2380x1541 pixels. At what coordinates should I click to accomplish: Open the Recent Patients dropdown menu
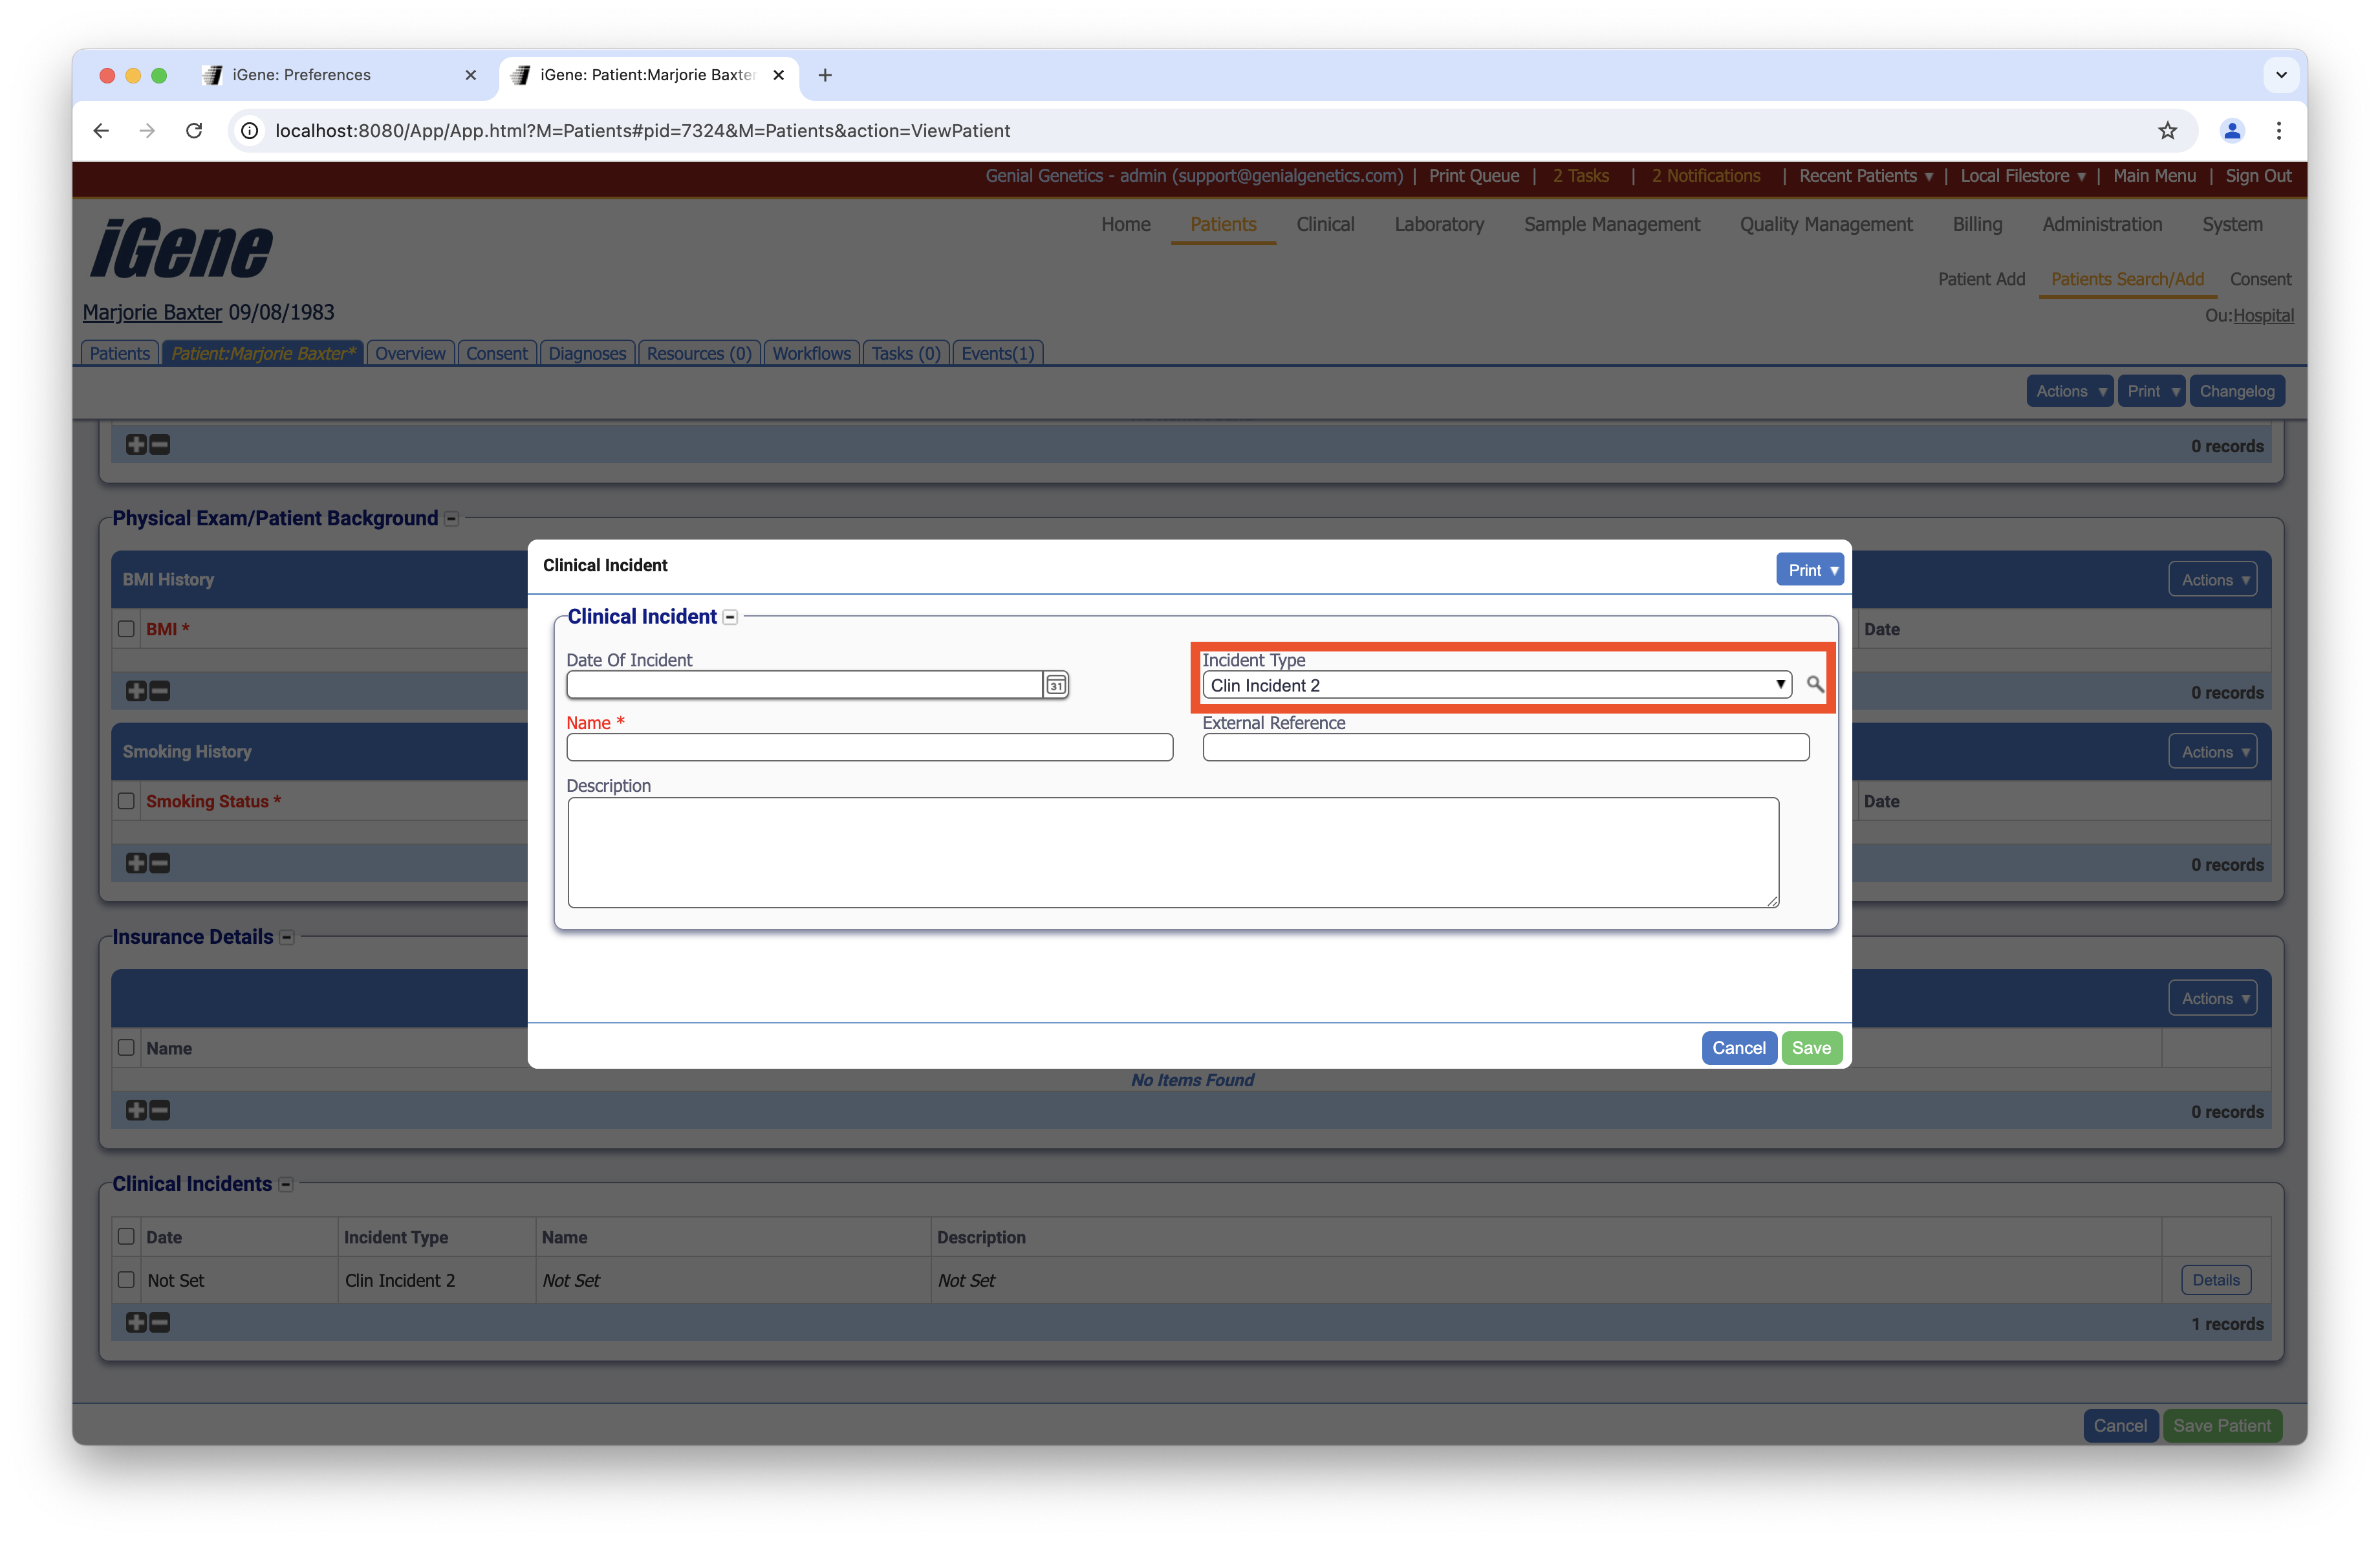tap(1865, 176)
